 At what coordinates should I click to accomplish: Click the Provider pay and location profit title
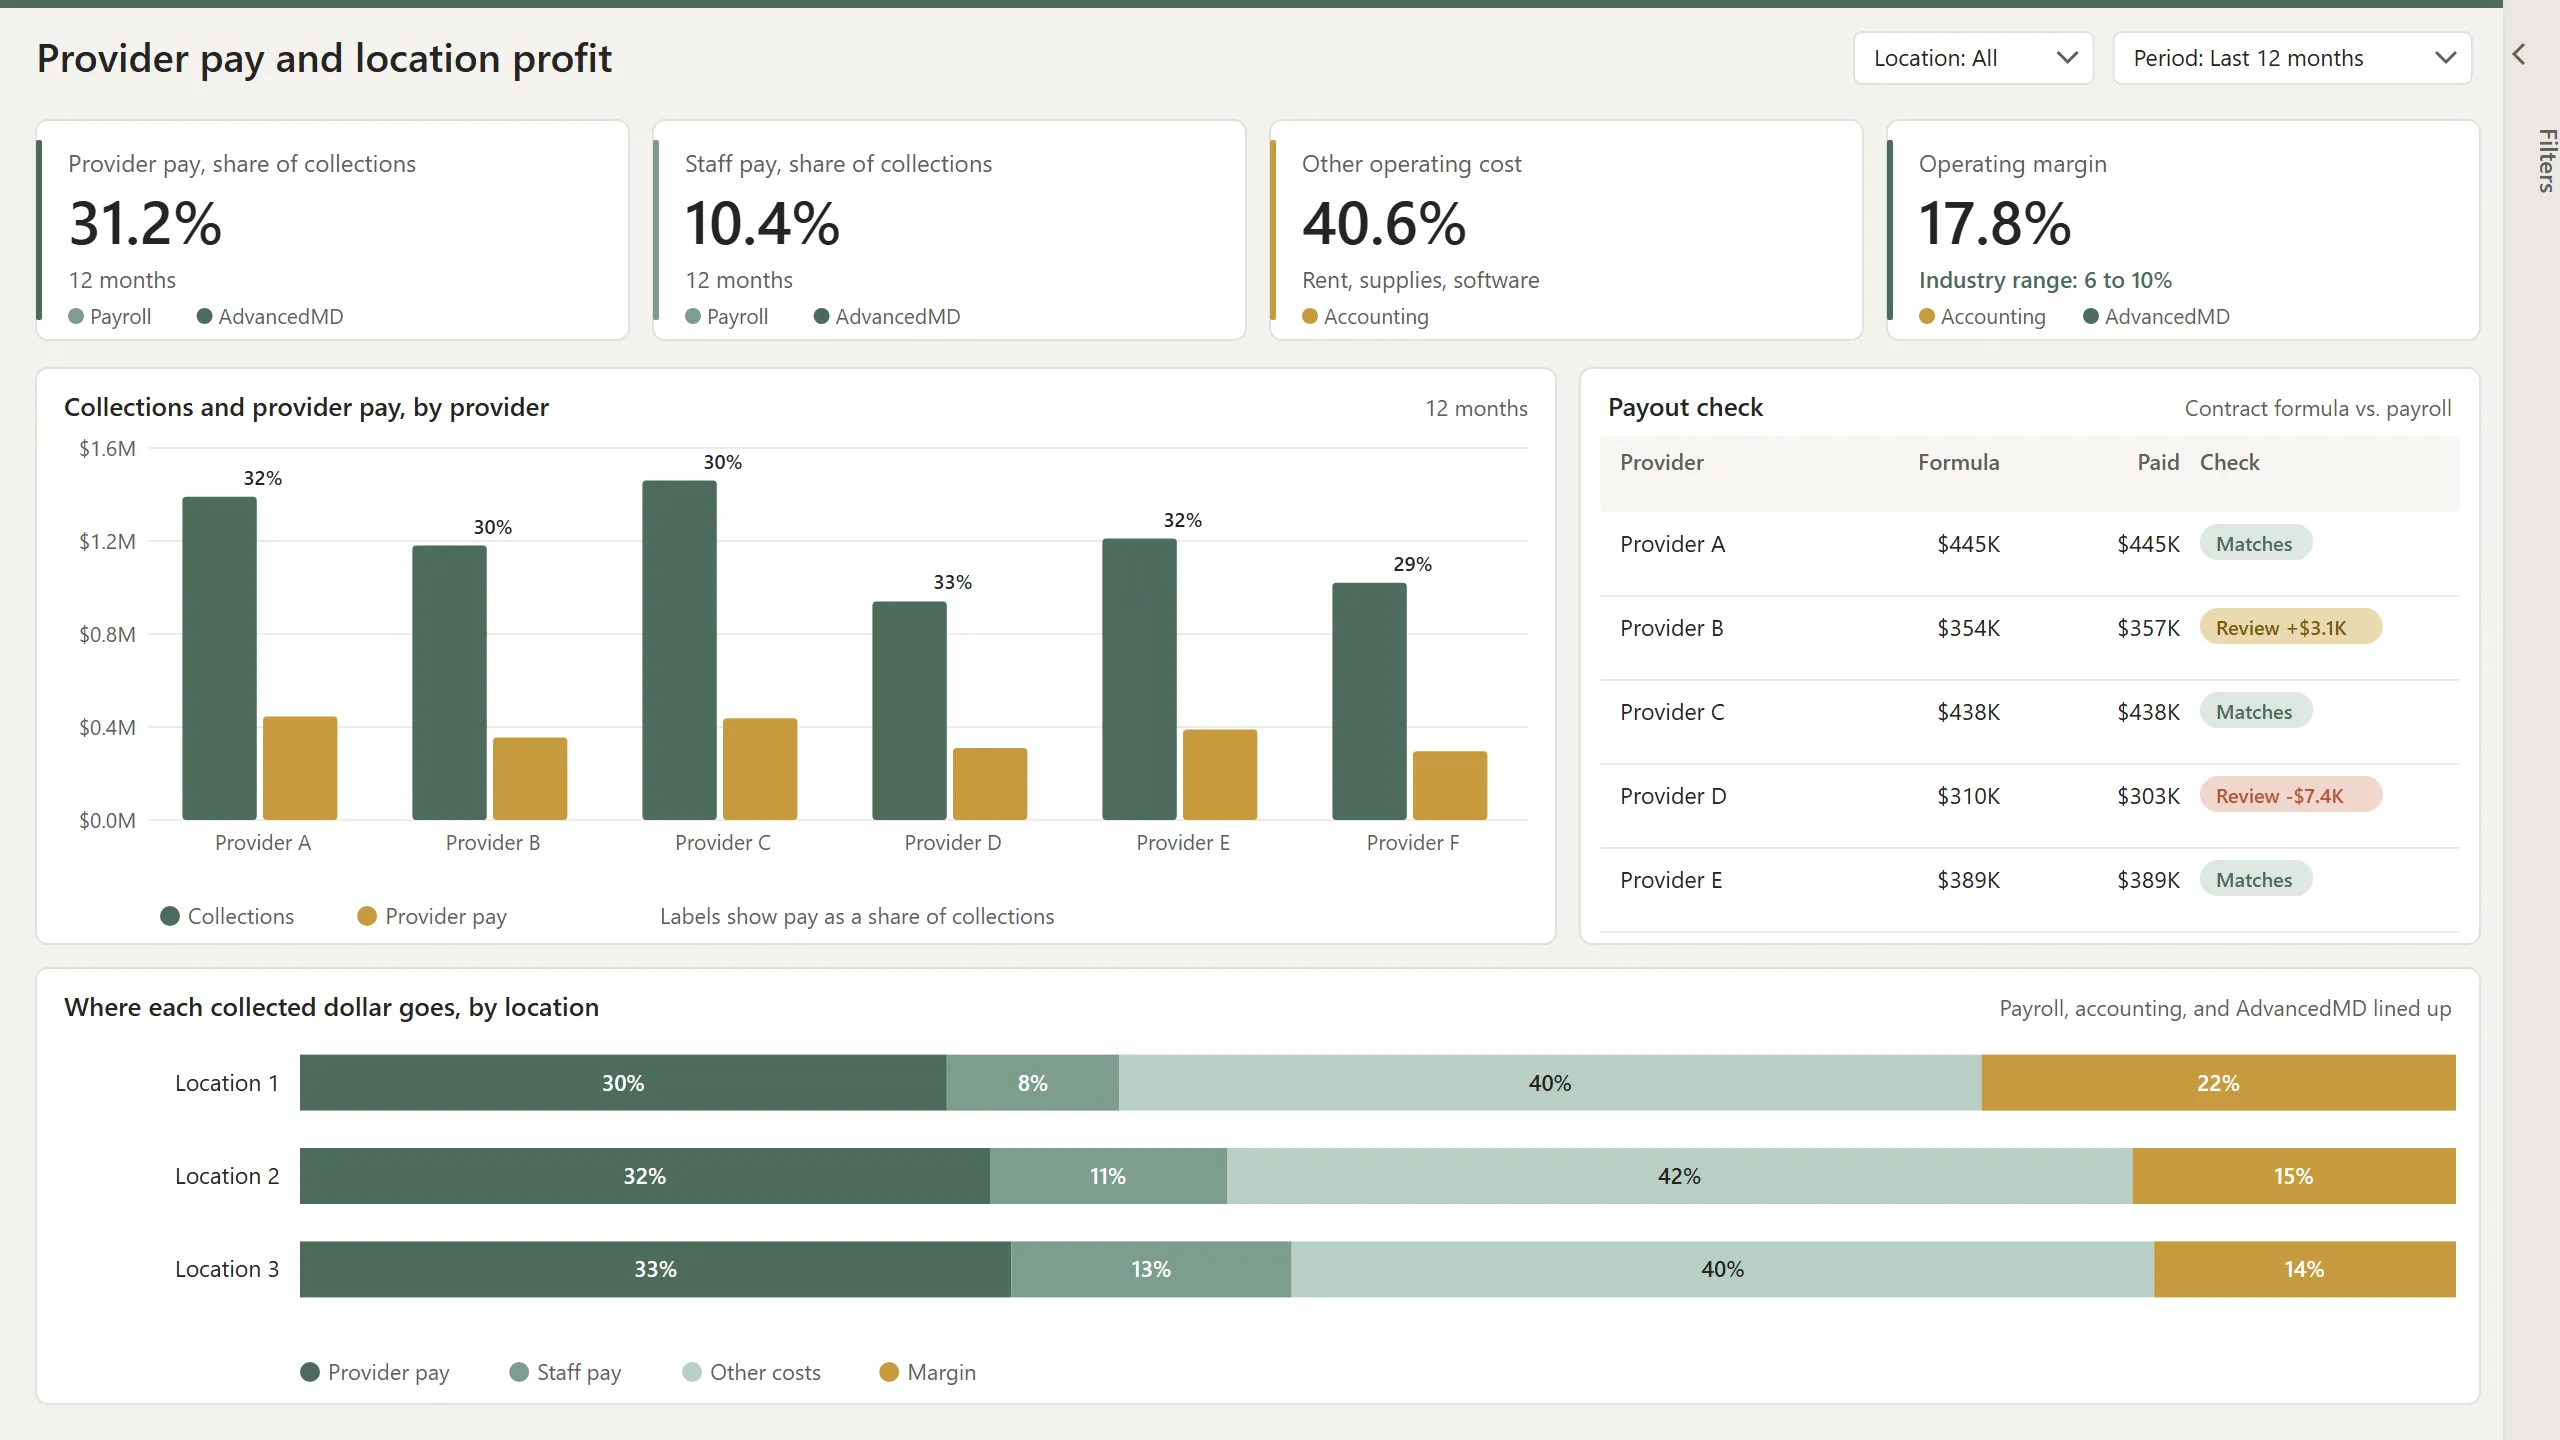click(x=324, y=59)
